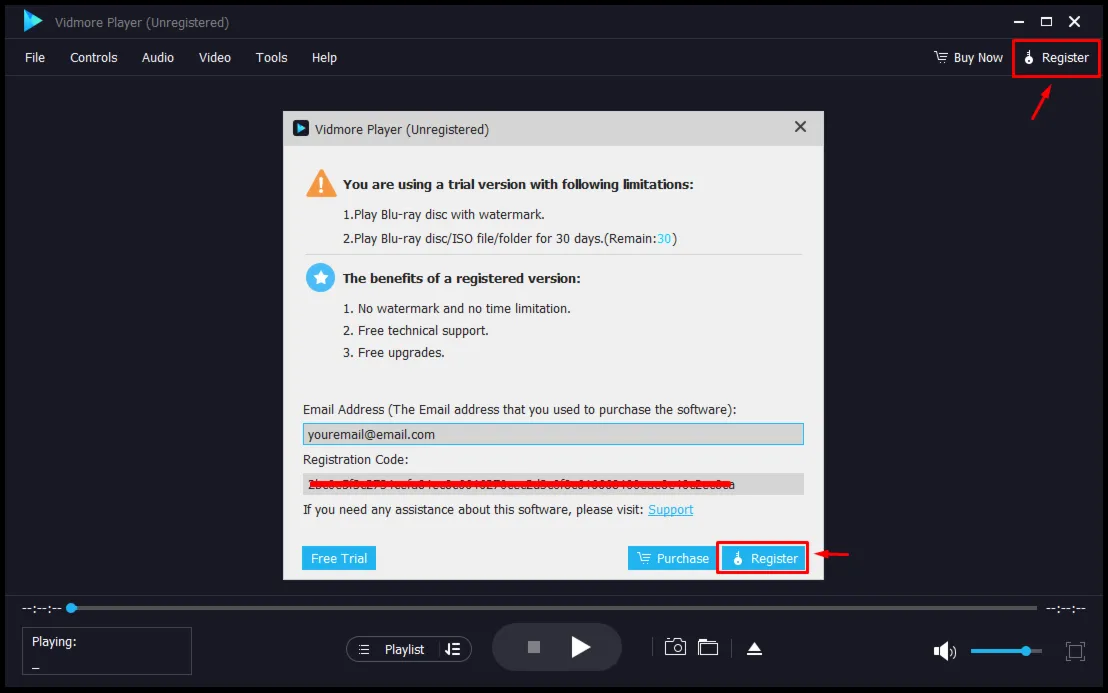Open the Controls menu
1108x693 pixels.
[x=93, y=58]
